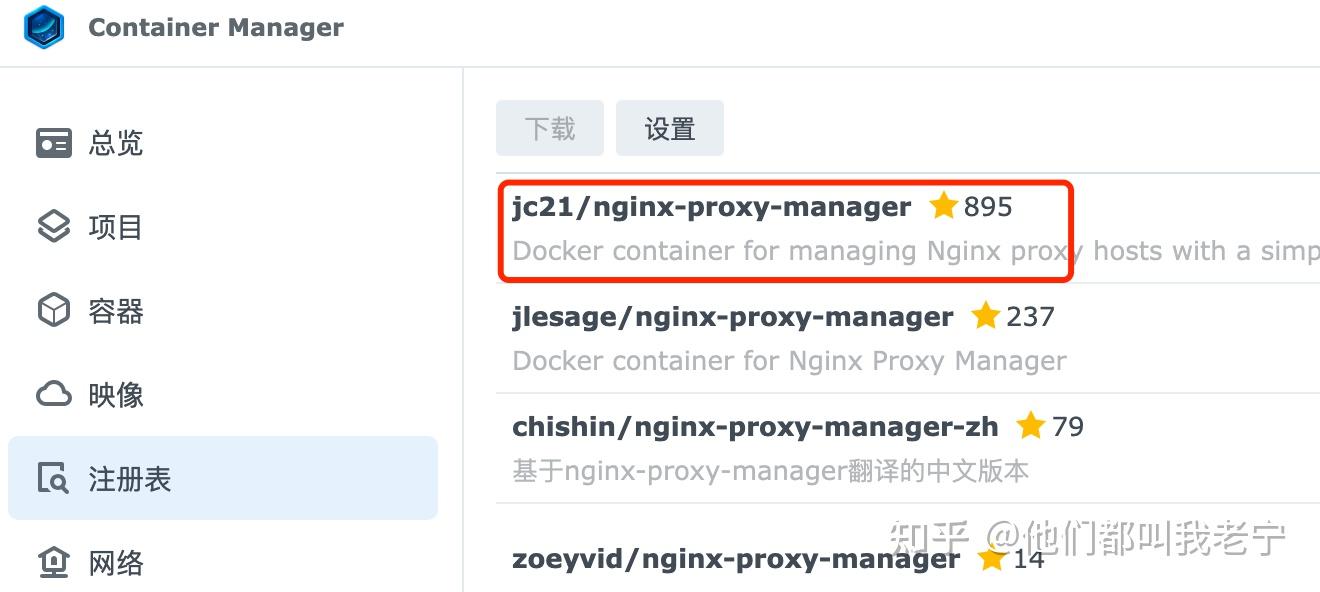Screen dimensions: 1320x592
Task: Select the jlesage/nginx-proxy-manager image listing
Action: coord(732,317)
